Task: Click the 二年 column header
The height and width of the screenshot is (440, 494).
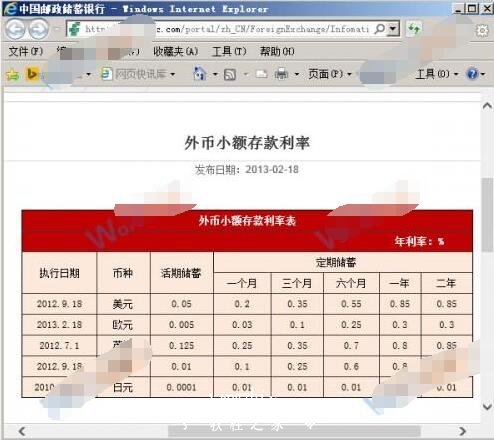Action: [x=446, y=283]
